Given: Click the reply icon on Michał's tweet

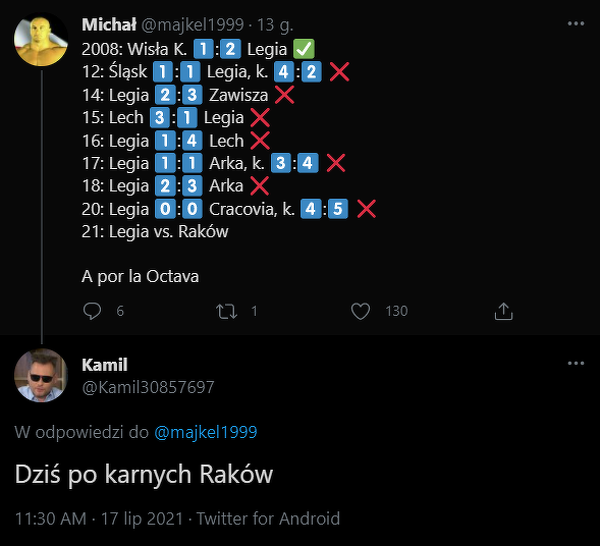Looking at the screenshot, I should click(x=93, y=311).
